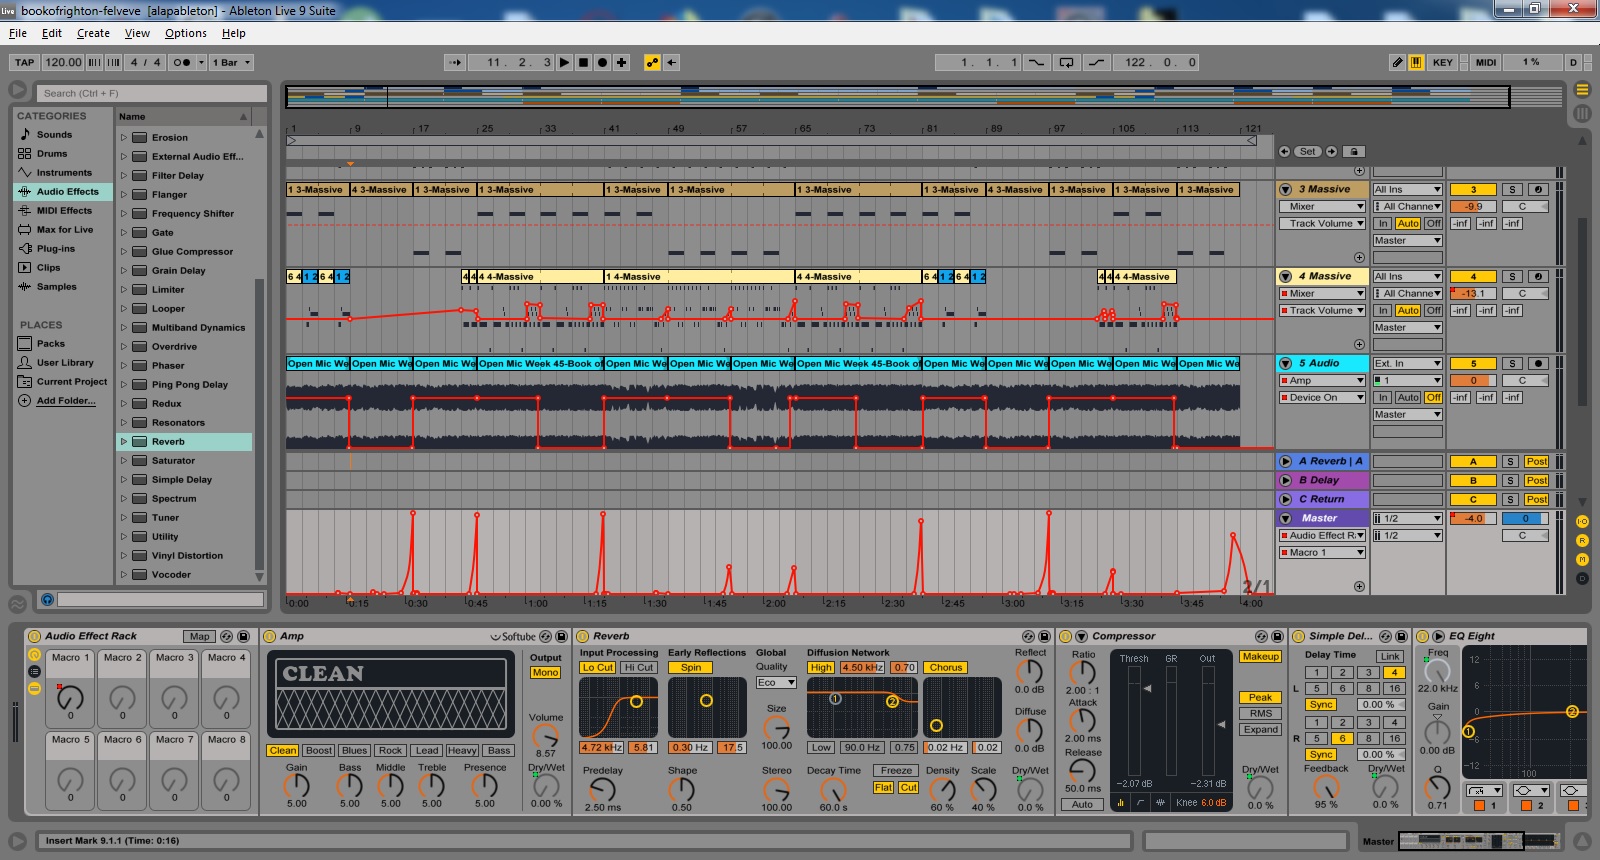Expand the Reverb folder in browser

[124, 442]
